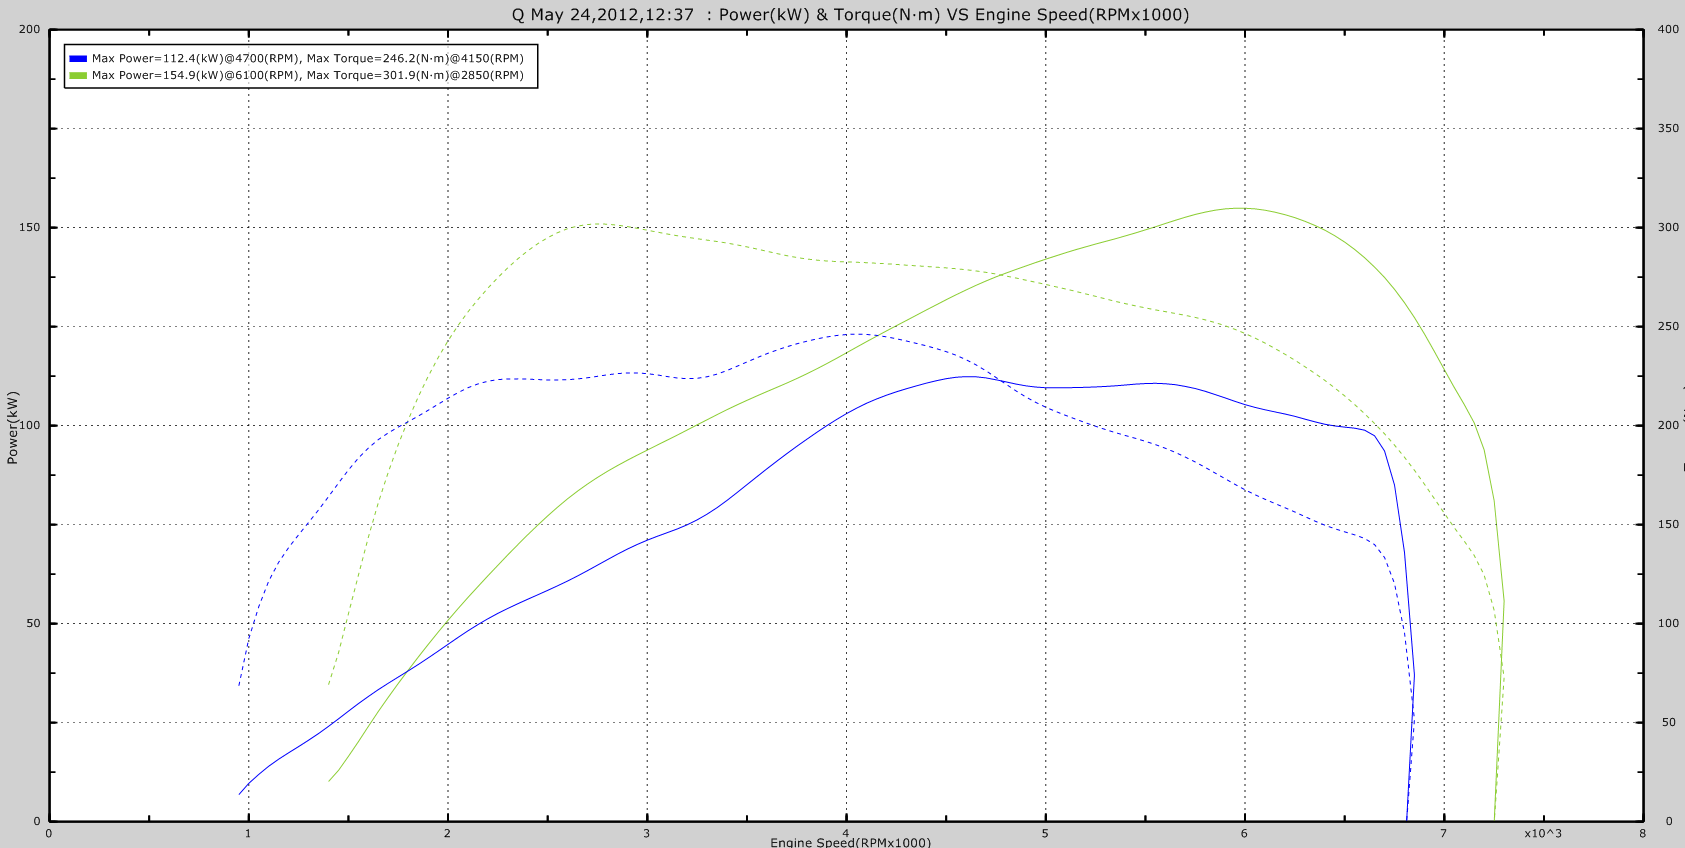Click the Power(kW) y-axis label

[13, 427]
